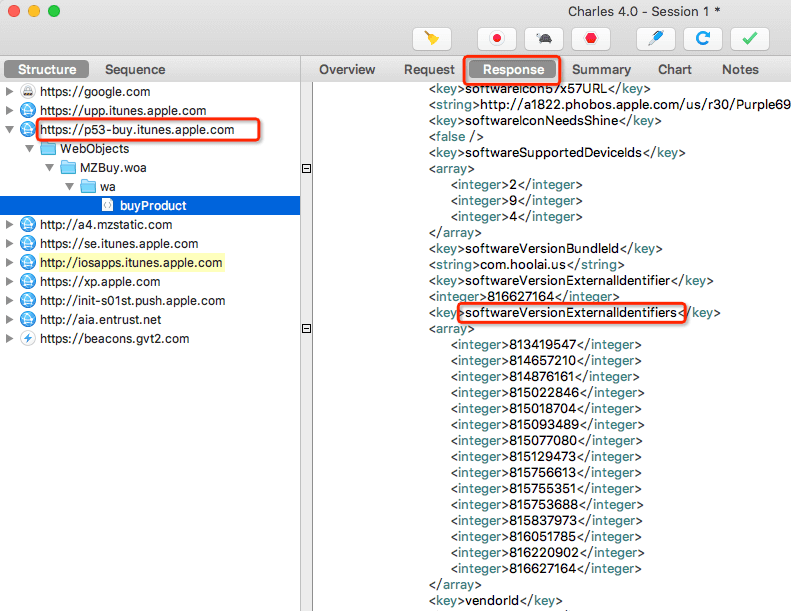Click the pen Compose request icon

point(656,39)
